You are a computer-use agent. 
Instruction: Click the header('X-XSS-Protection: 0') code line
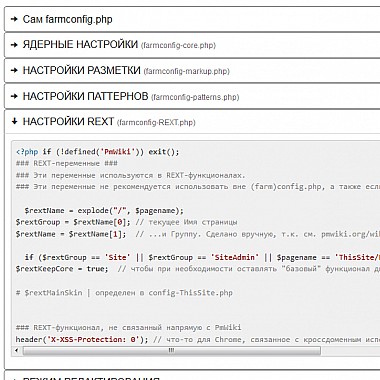point(197,340)
